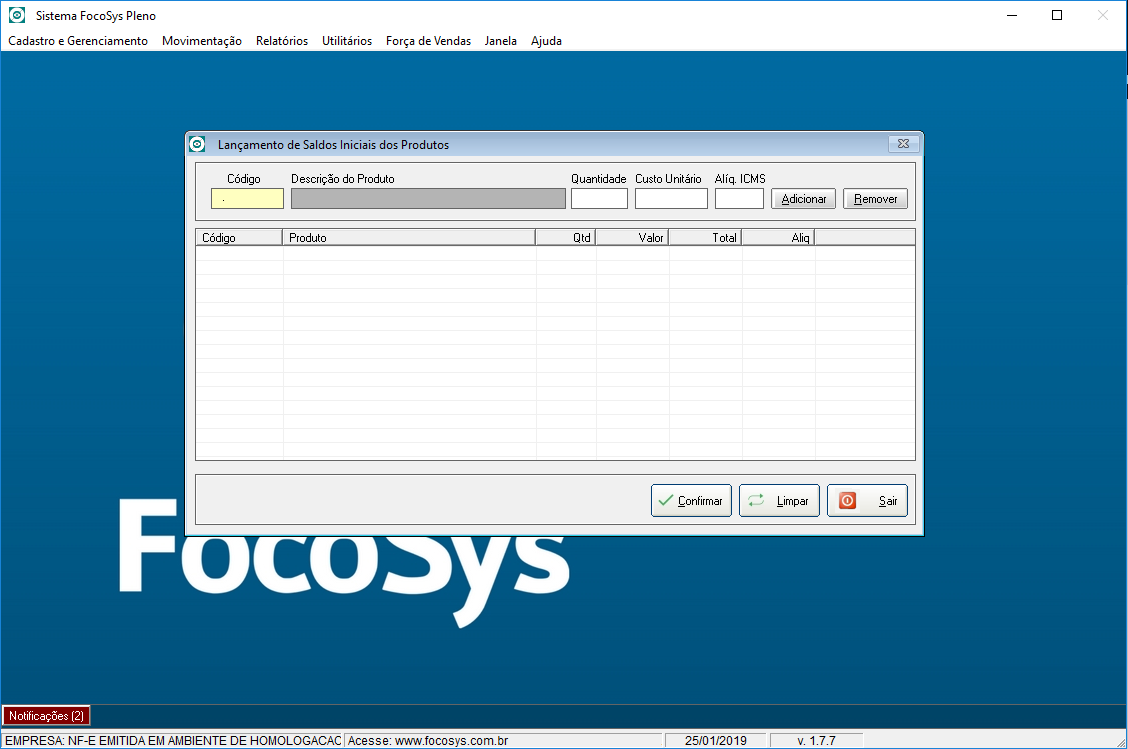The width and height of the screenshot is (1128, 749).
Task: Click the date 25/01/2019 in status bar
Action: 716,740
